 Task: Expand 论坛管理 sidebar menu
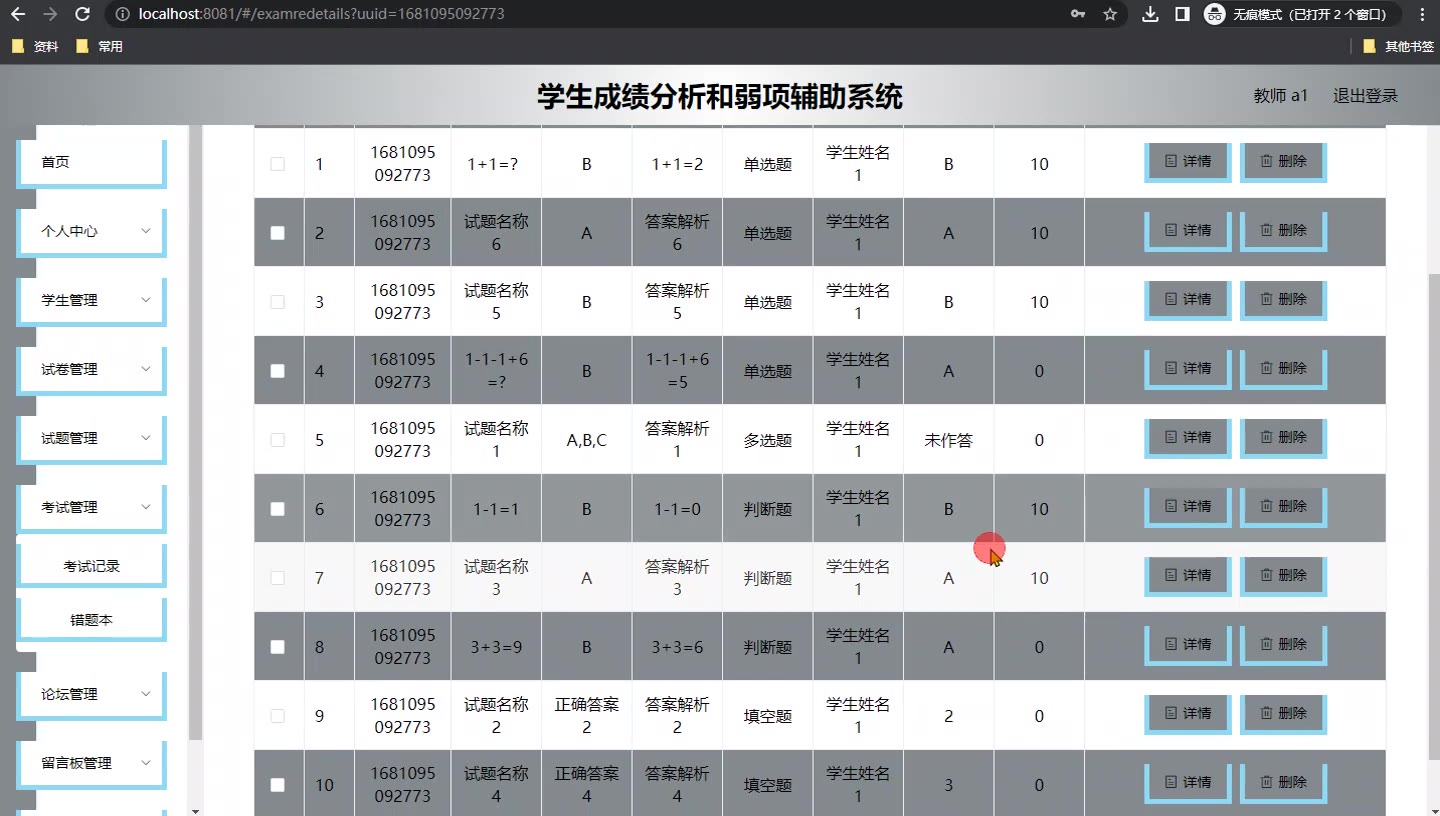point(92,694)
